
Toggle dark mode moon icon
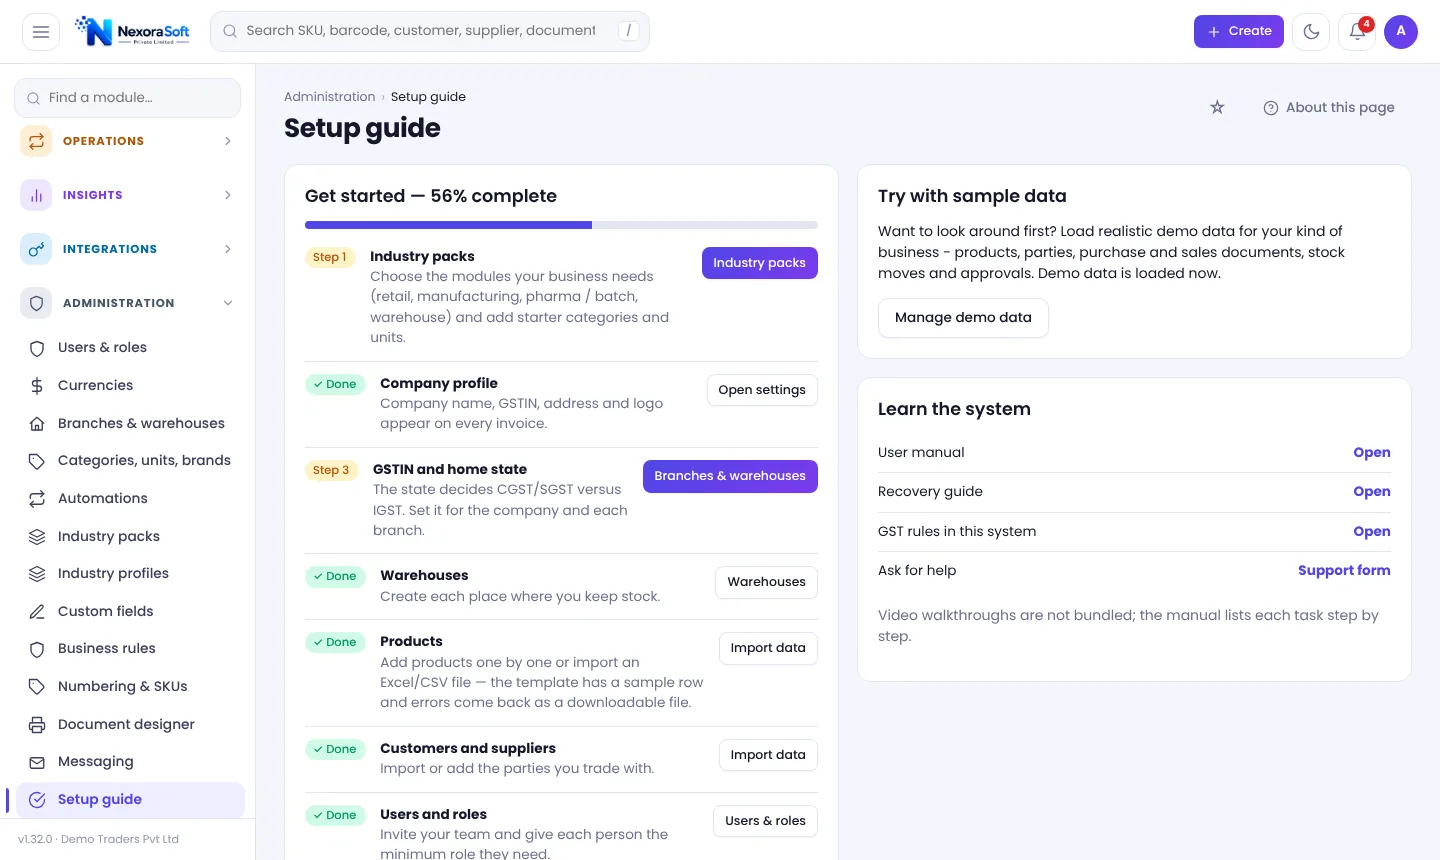[1311, 32]
